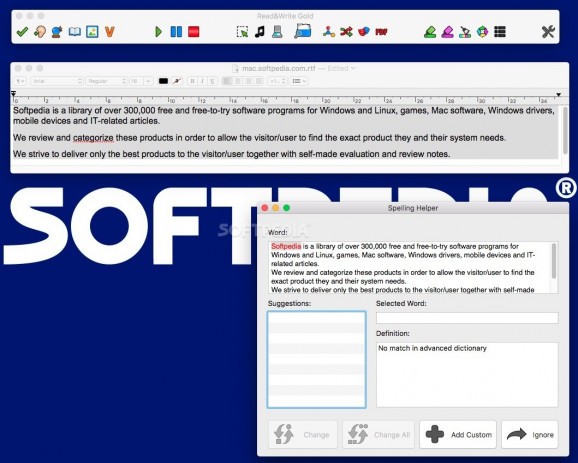Stop speech with red Stop button
This screenshot has height=463, width=578.
click(194, 32)
